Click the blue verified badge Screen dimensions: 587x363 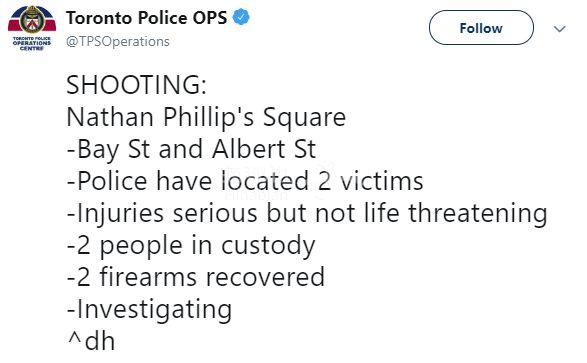pos(241,17)
